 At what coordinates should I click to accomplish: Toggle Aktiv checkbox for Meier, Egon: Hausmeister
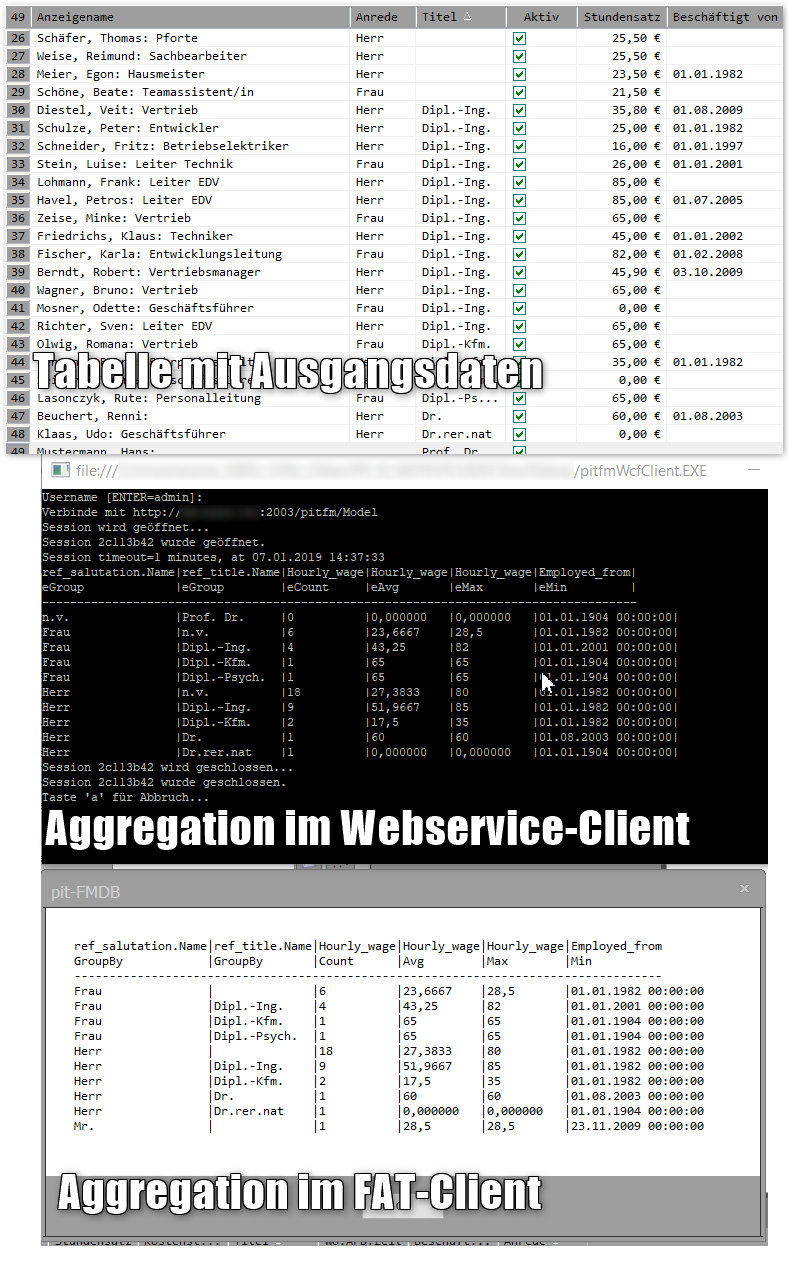(x=519, y=74)
